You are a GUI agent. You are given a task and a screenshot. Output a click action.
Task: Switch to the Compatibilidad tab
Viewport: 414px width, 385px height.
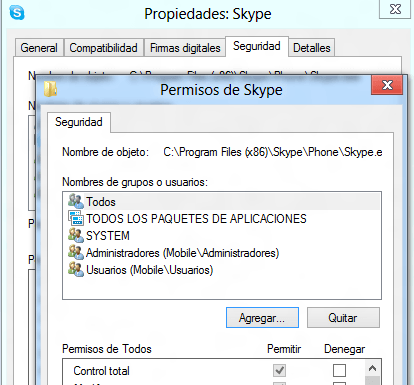click(x=103, y=48)
